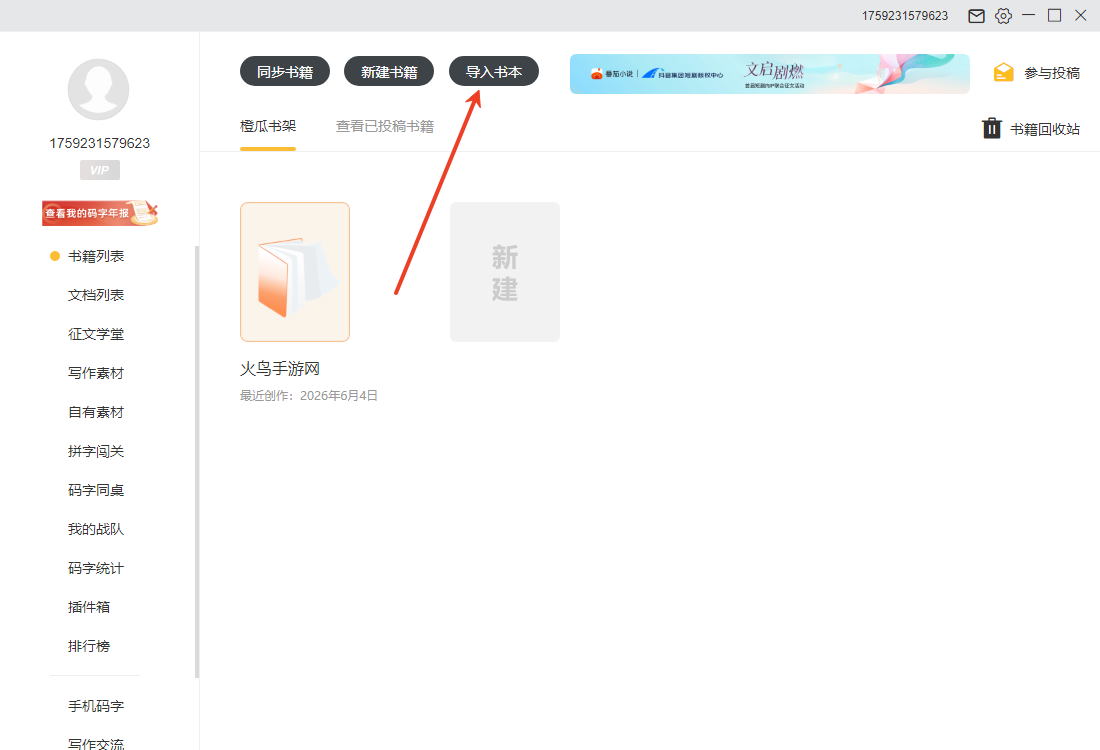Open the mail envelope icon in title bar
This screenshot has height=750, width=1100.
pos(976,16)
